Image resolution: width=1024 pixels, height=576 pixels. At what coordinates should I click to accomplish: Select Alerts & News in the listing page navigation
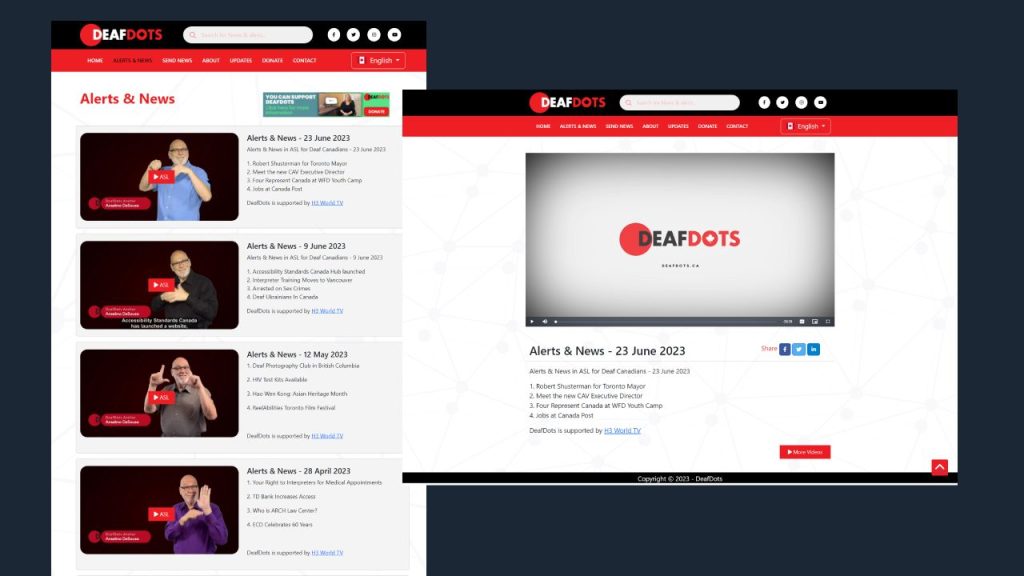[133, 61]
